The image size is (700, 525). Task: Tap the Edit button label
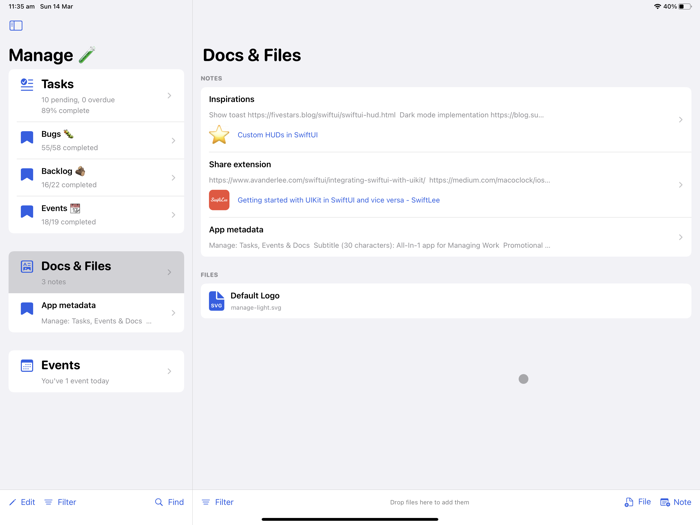click(28, 502)
